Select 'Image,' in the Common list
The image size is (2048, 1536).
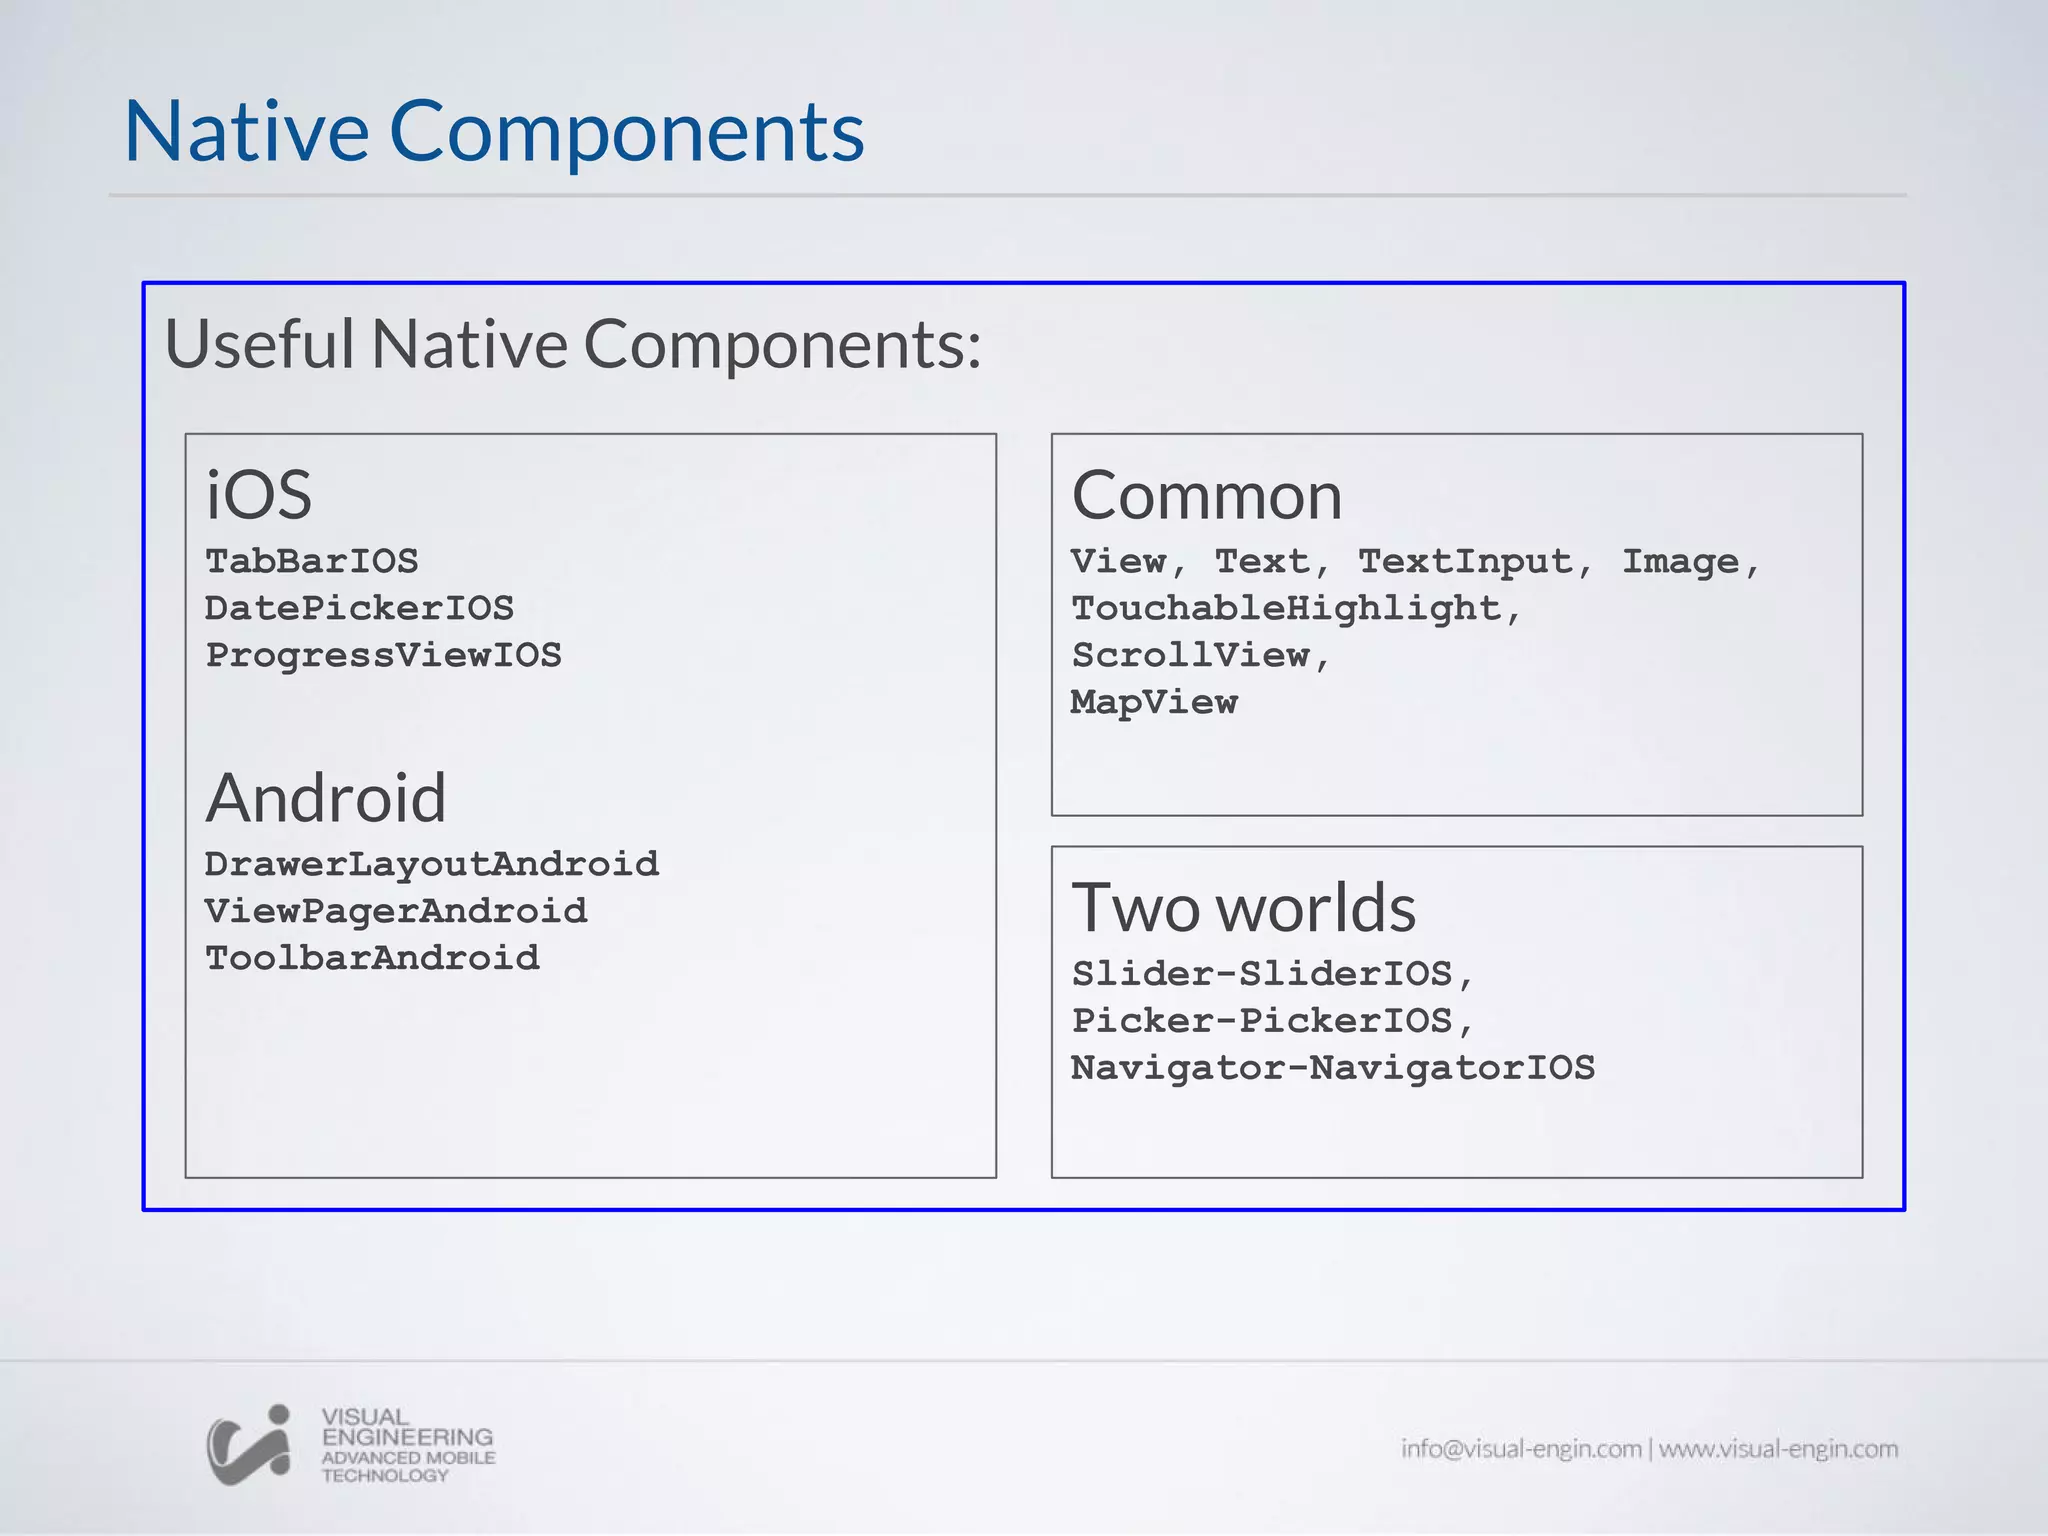click(x=1690, y=562)
